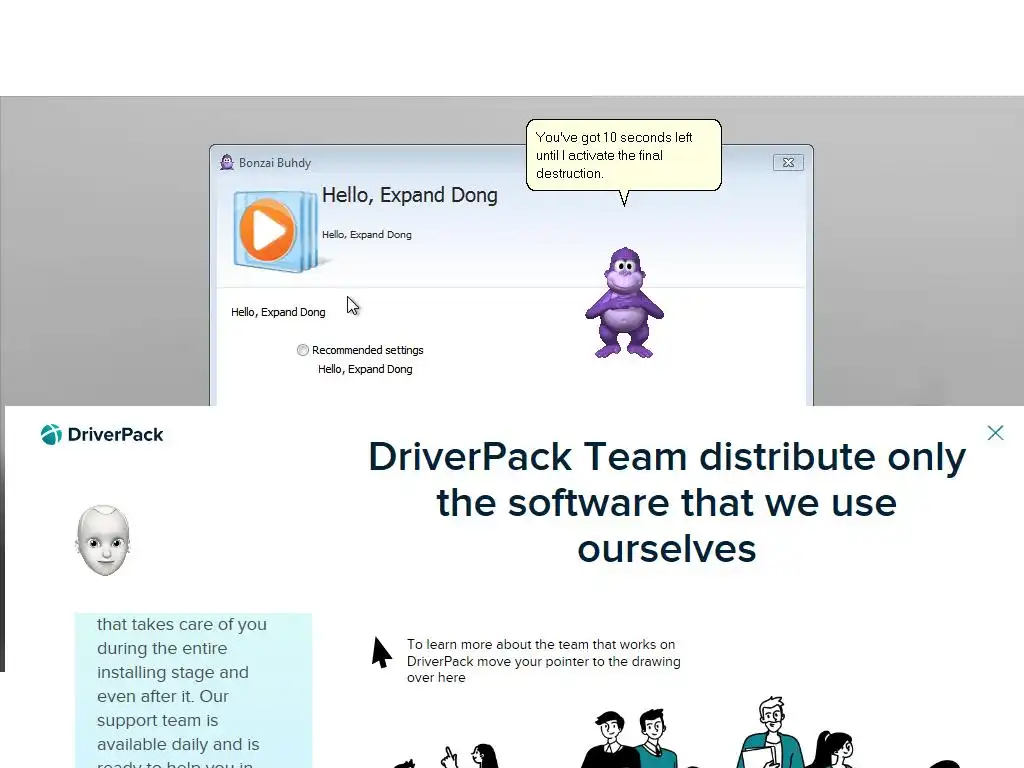Click the large black pointer arrow icon

click(x=381, y=652)
